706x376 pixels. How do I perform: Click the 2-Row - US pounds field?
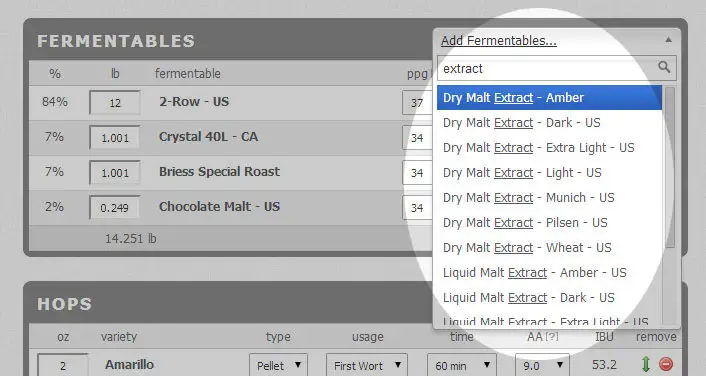(x=115, y=103)
